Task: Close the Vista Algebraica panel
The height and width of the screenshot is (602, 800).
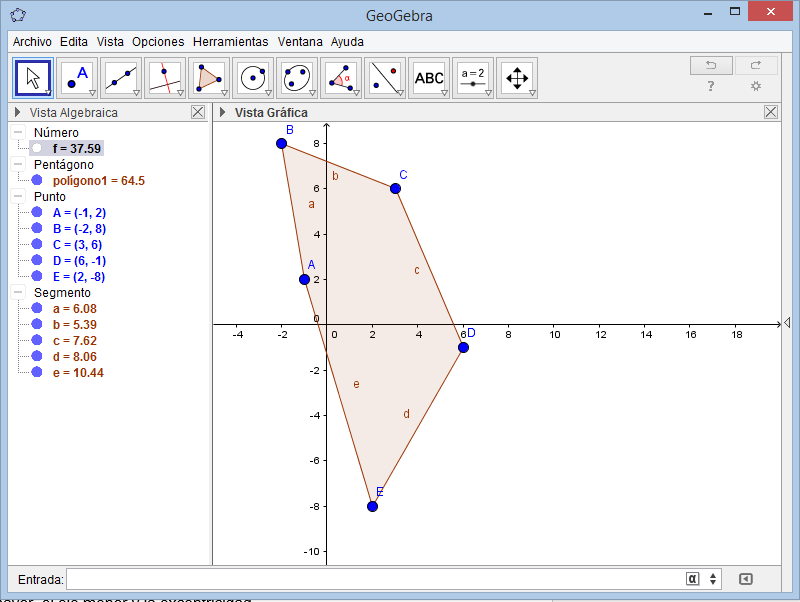Action: point(197,112)
